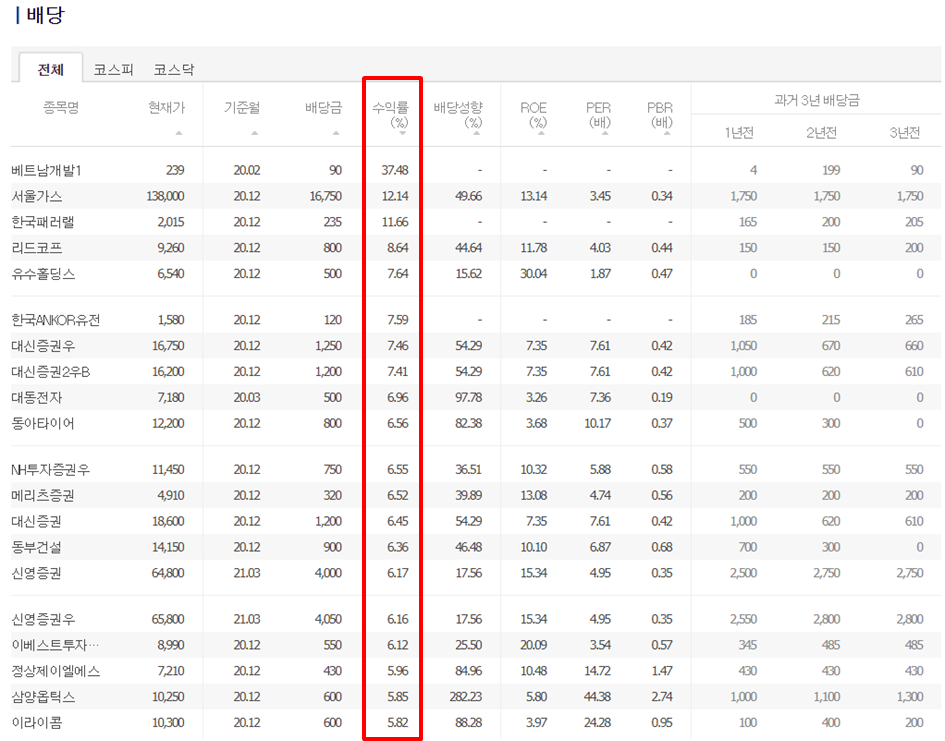Screen dimensions: 945x741
Task: Open stock 리드코프
Action: 36,248
